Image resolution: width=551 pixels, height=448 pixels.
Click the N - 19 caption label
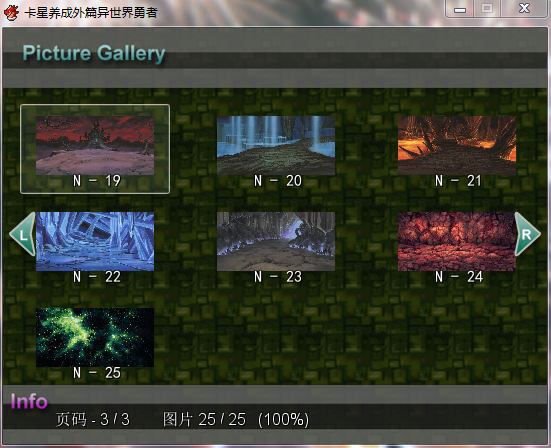pyautogui.click(x=97, y=181)
